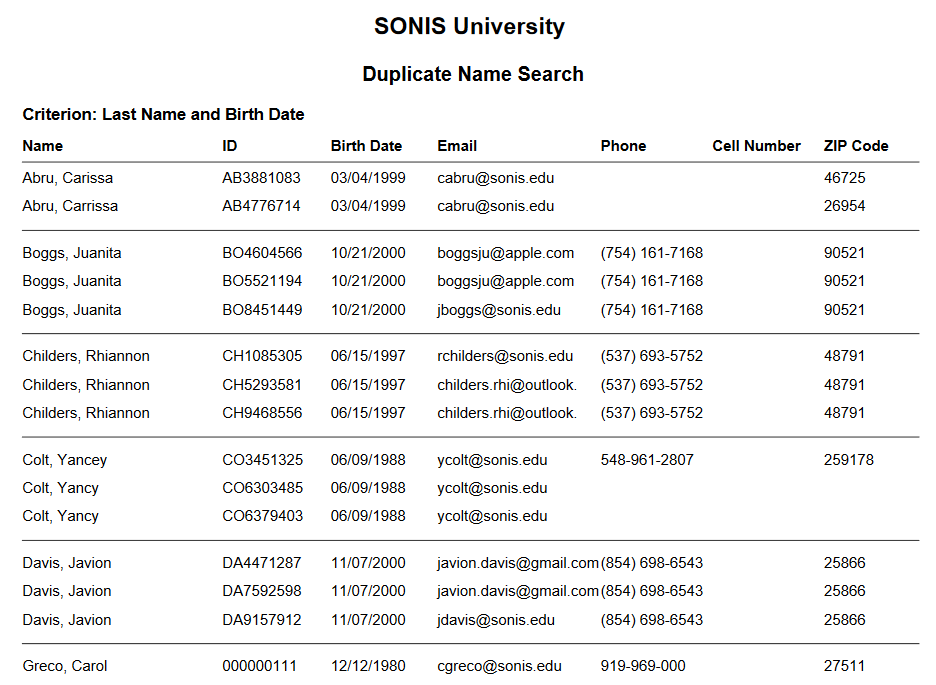Click the jdavis@sonis.edu email address
Viewport: 936px width, 685px height.
(x=496, y=620)
